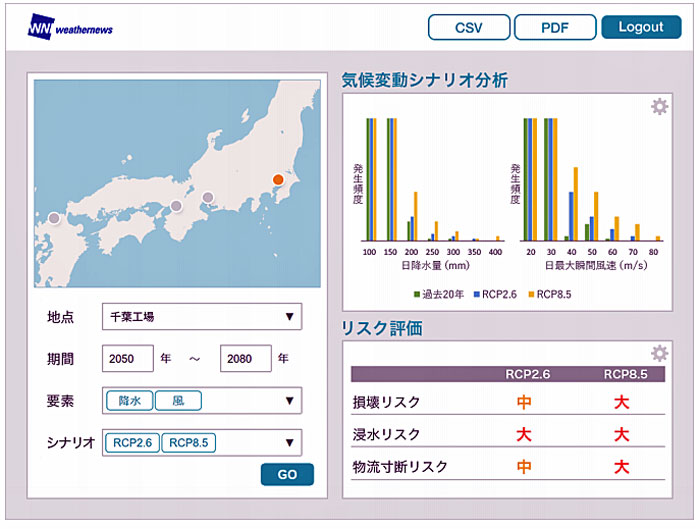The height and width of the screenshot is (529, 700).
Task: Click the 日最大瞬間風速 (m/s) axis label
Action: pos(596,266)
